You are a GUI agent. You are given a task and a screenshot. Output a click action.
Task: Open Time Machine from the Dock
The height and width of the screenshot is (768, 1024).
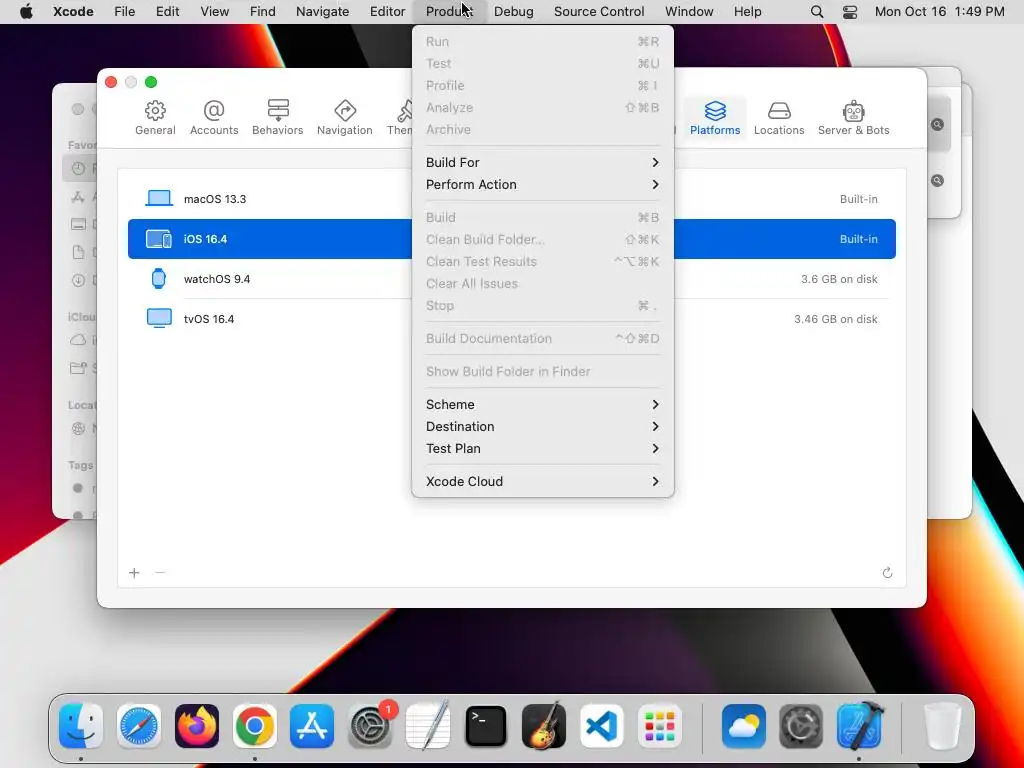click(x=801, y=726)
